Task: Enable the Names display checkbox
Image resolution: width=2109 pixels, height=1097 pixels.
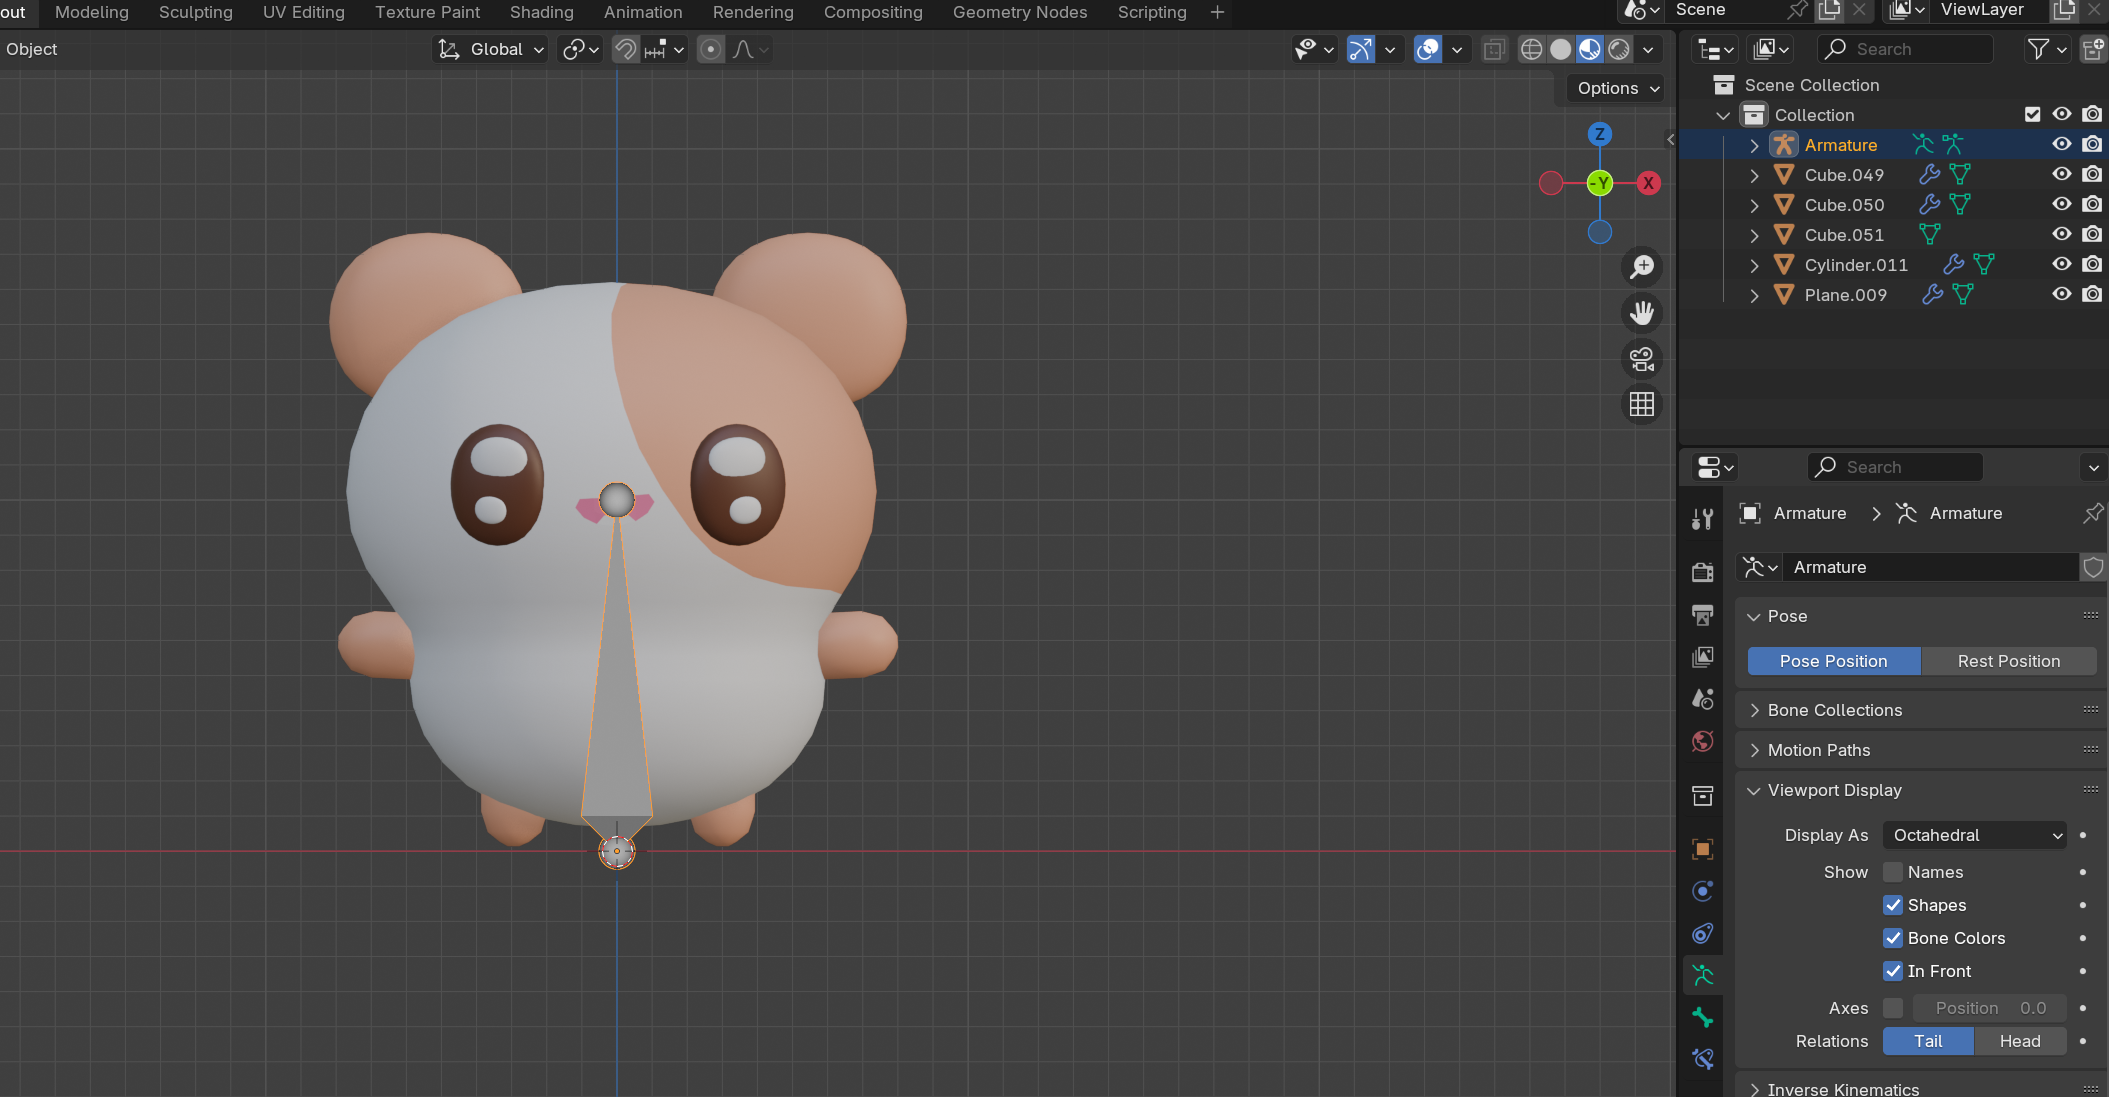Action: coord(1893,872)
